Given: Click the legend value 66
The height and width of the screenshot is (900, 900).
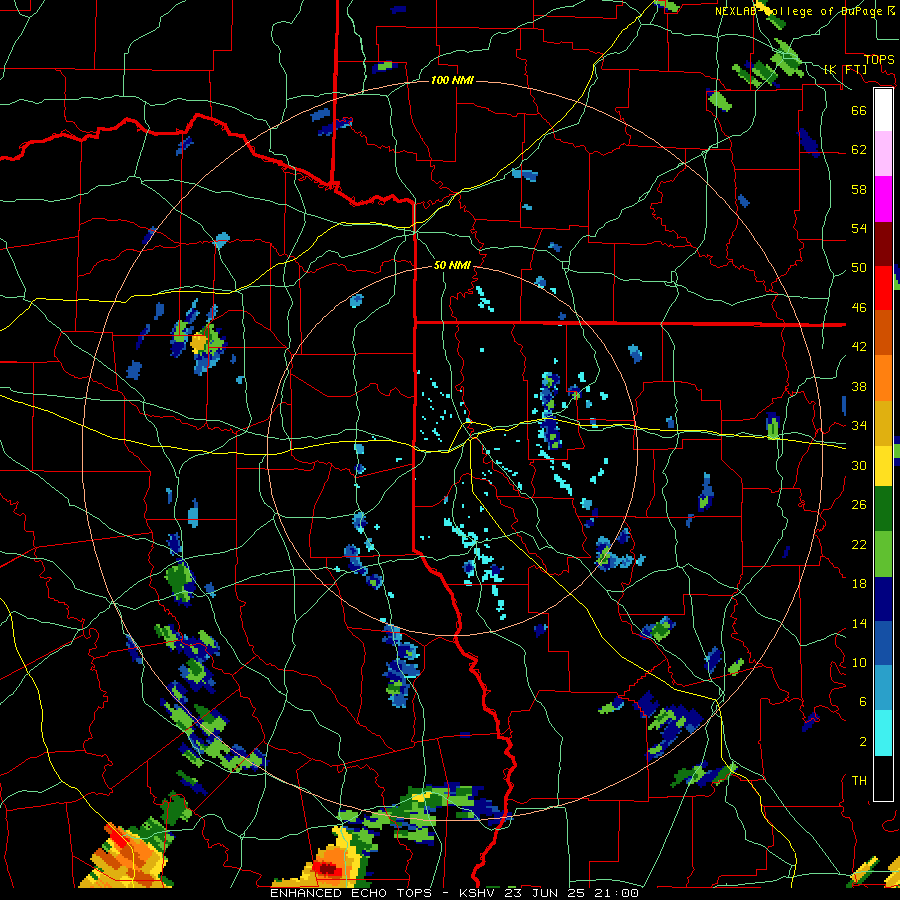Looking at the screenshot, I should coord(859,110).
